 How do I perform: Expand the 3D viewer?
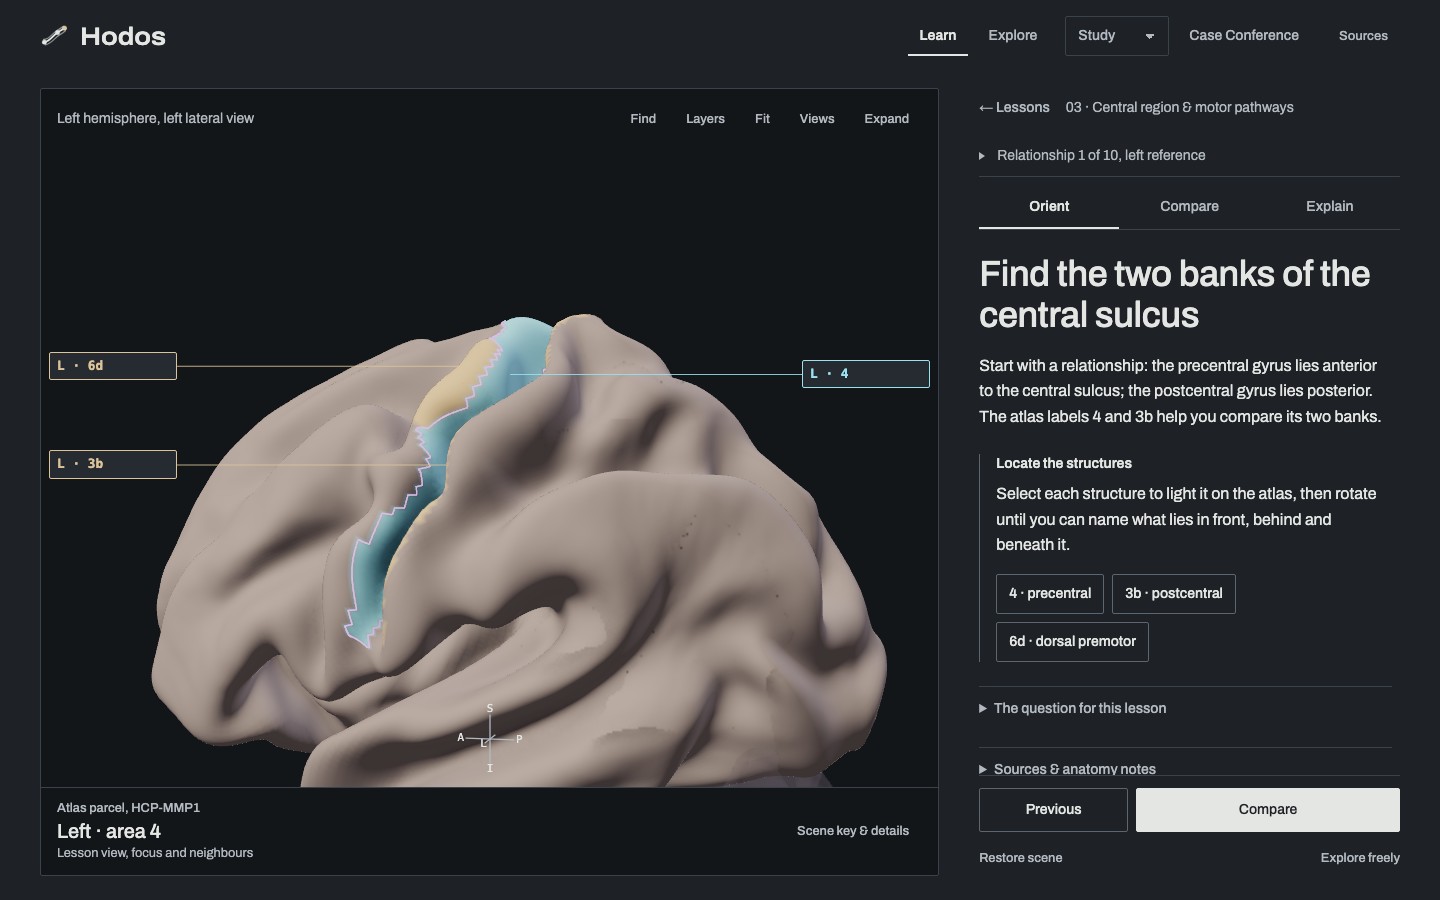click(x=886, y=119)
